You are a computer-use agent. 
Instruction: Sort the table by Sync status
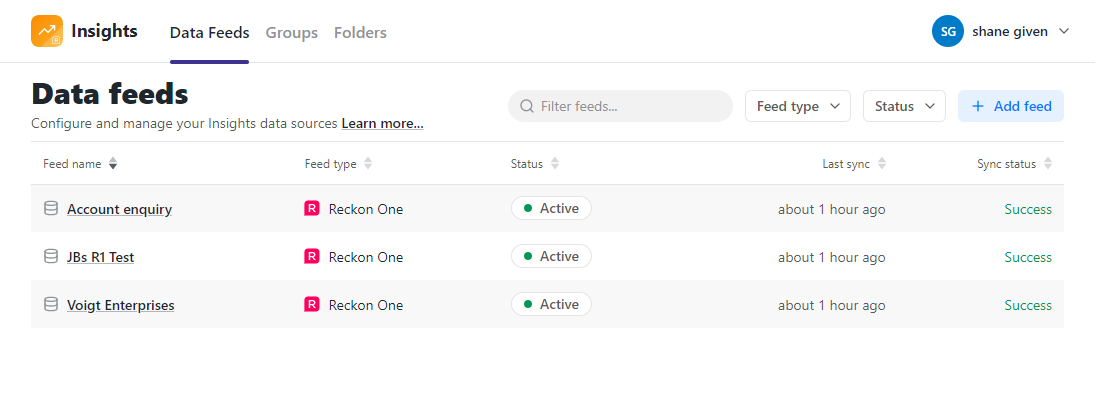[1048, 163]
